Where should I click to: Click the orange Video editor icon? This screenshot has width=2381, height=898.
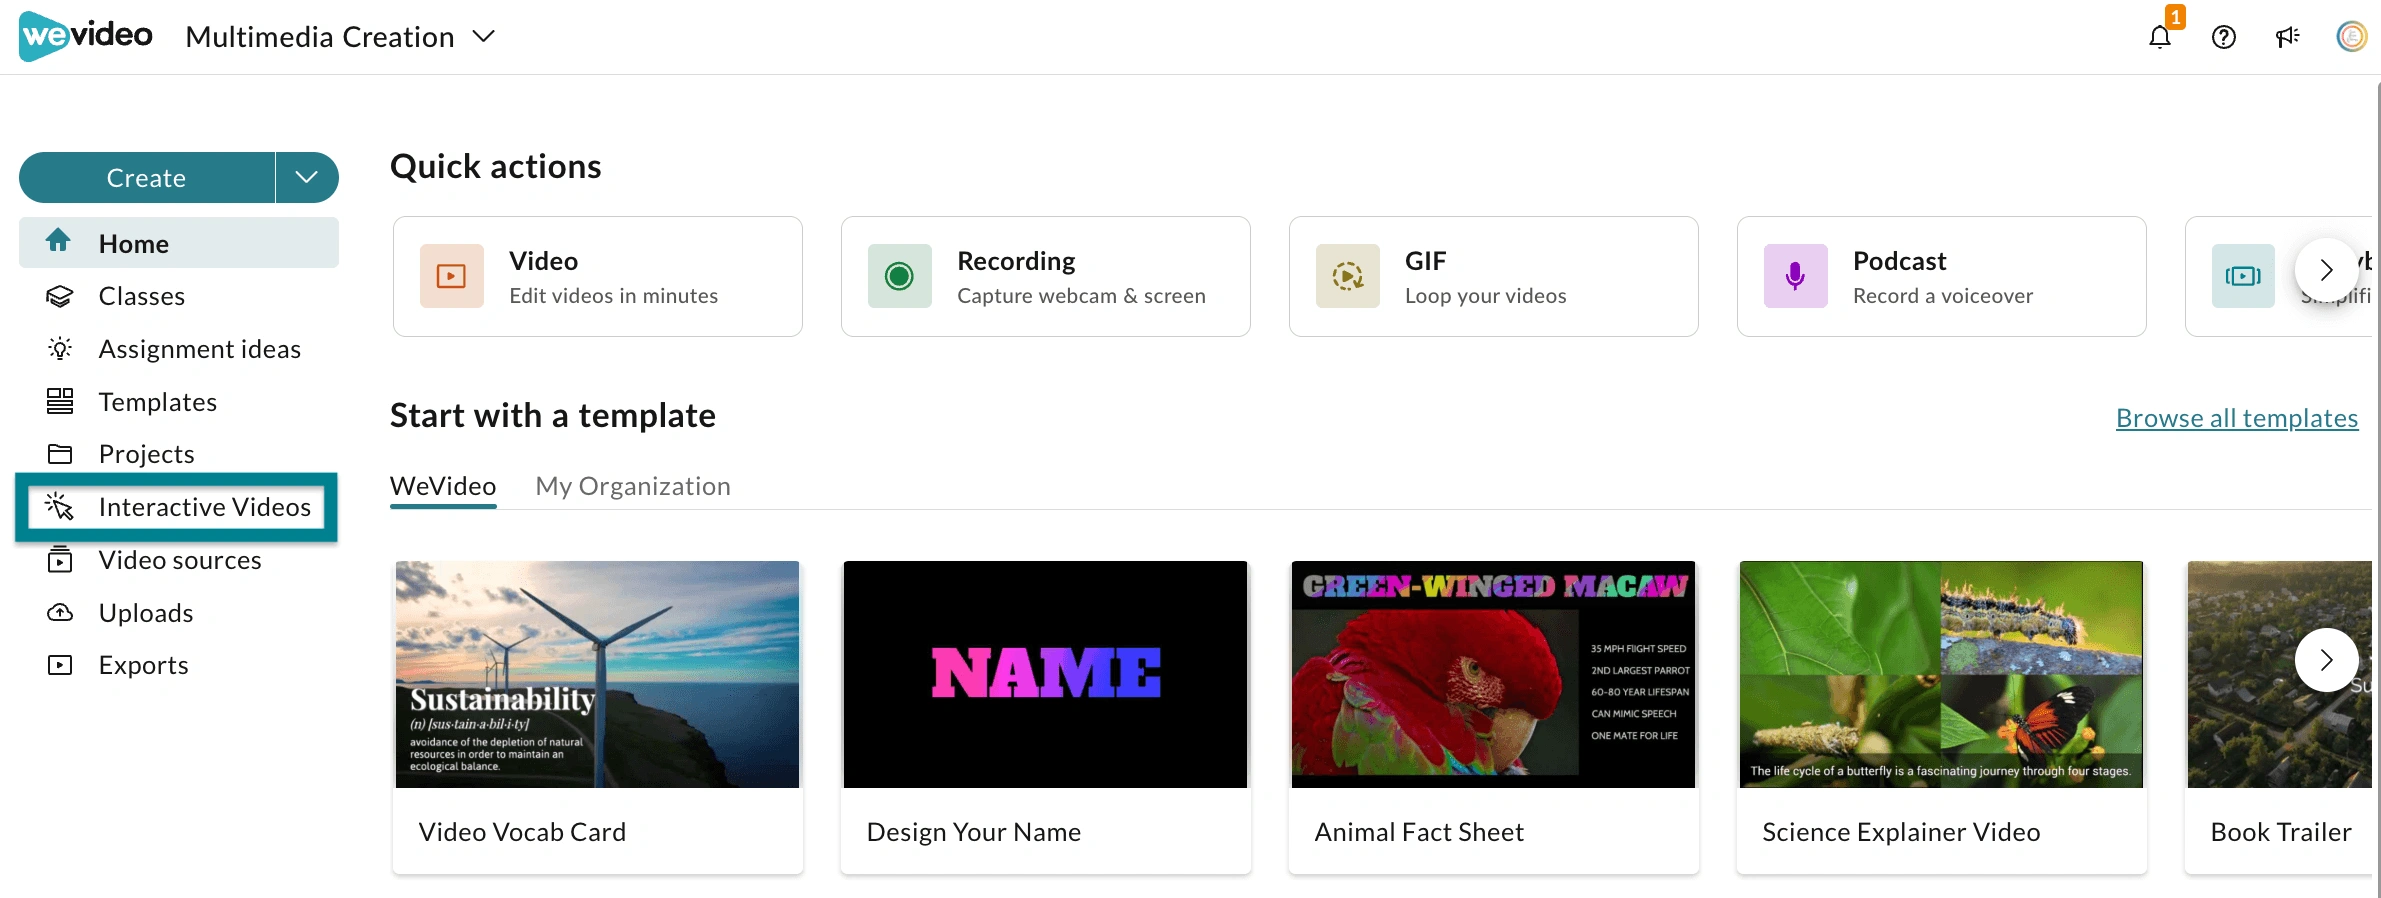(452, 276)
